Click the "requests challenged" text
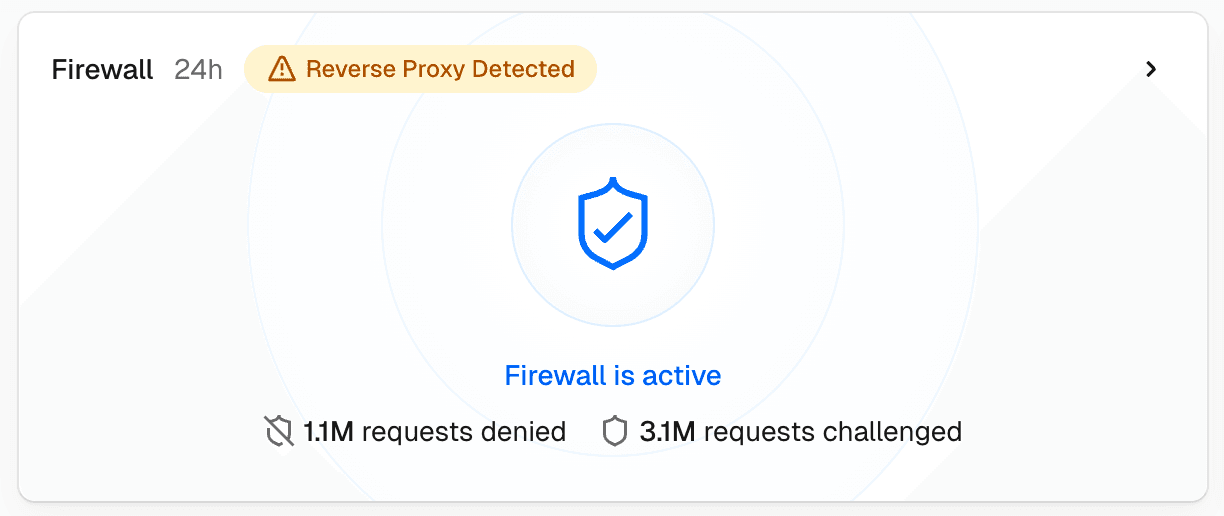 click(832, 432)
